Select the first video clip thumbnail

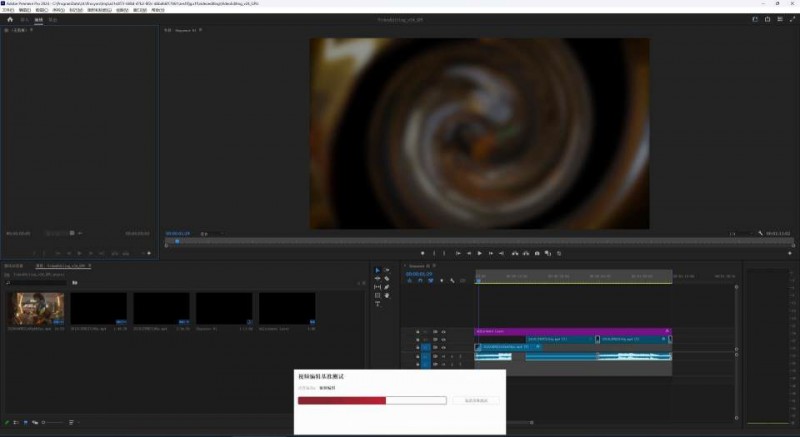[x=36, y=308]
